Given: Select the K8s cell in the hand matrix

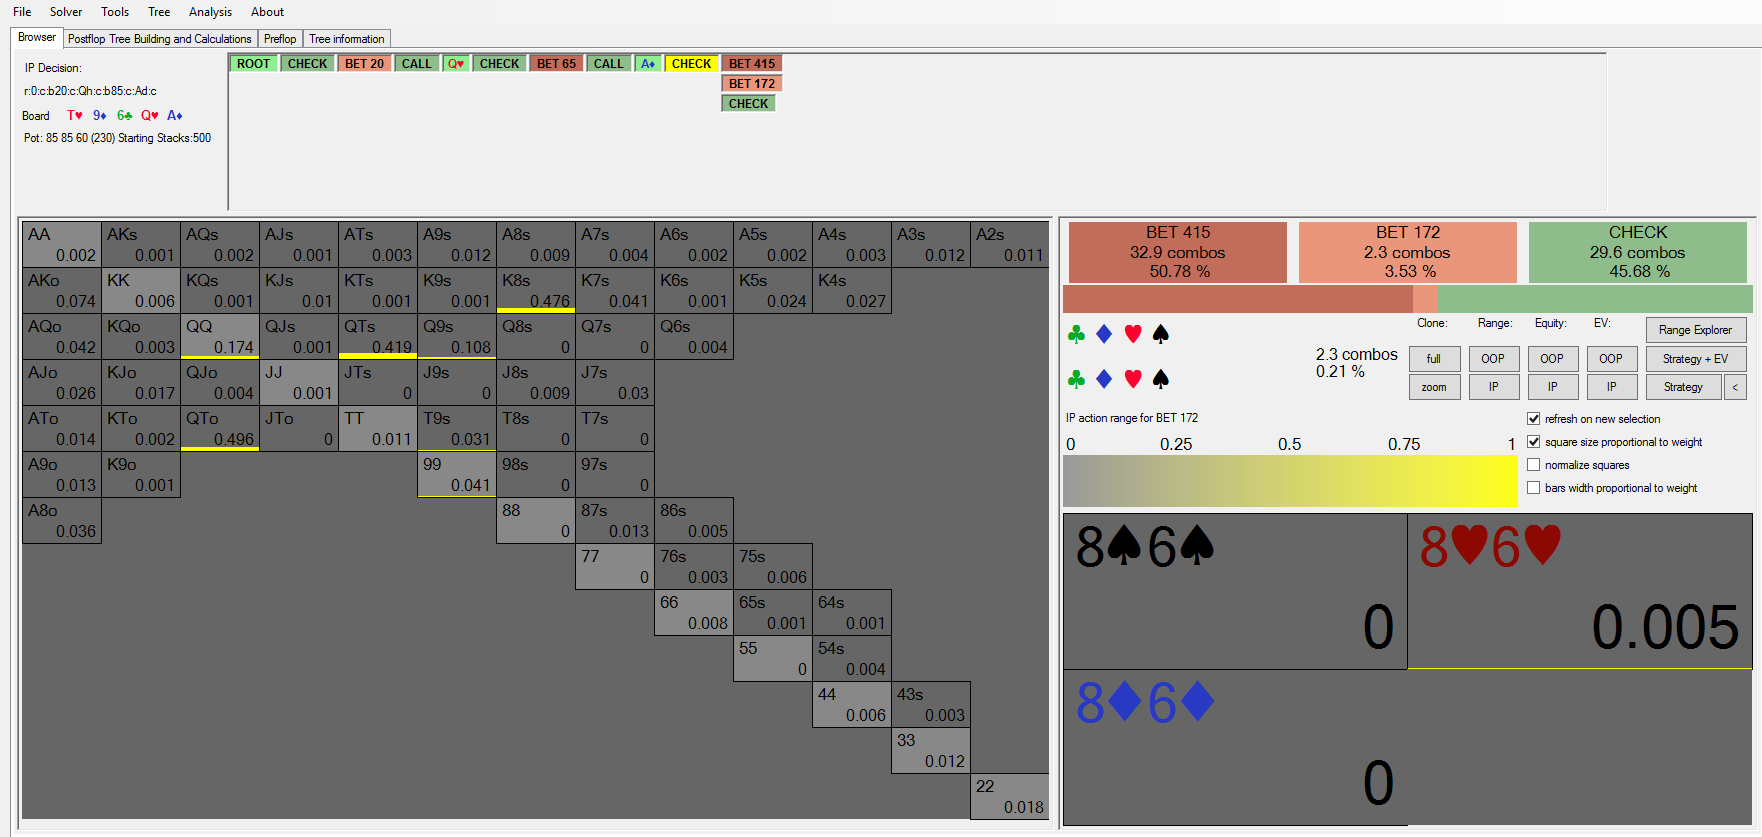Looking at the screenshot, I should (536, 291).
